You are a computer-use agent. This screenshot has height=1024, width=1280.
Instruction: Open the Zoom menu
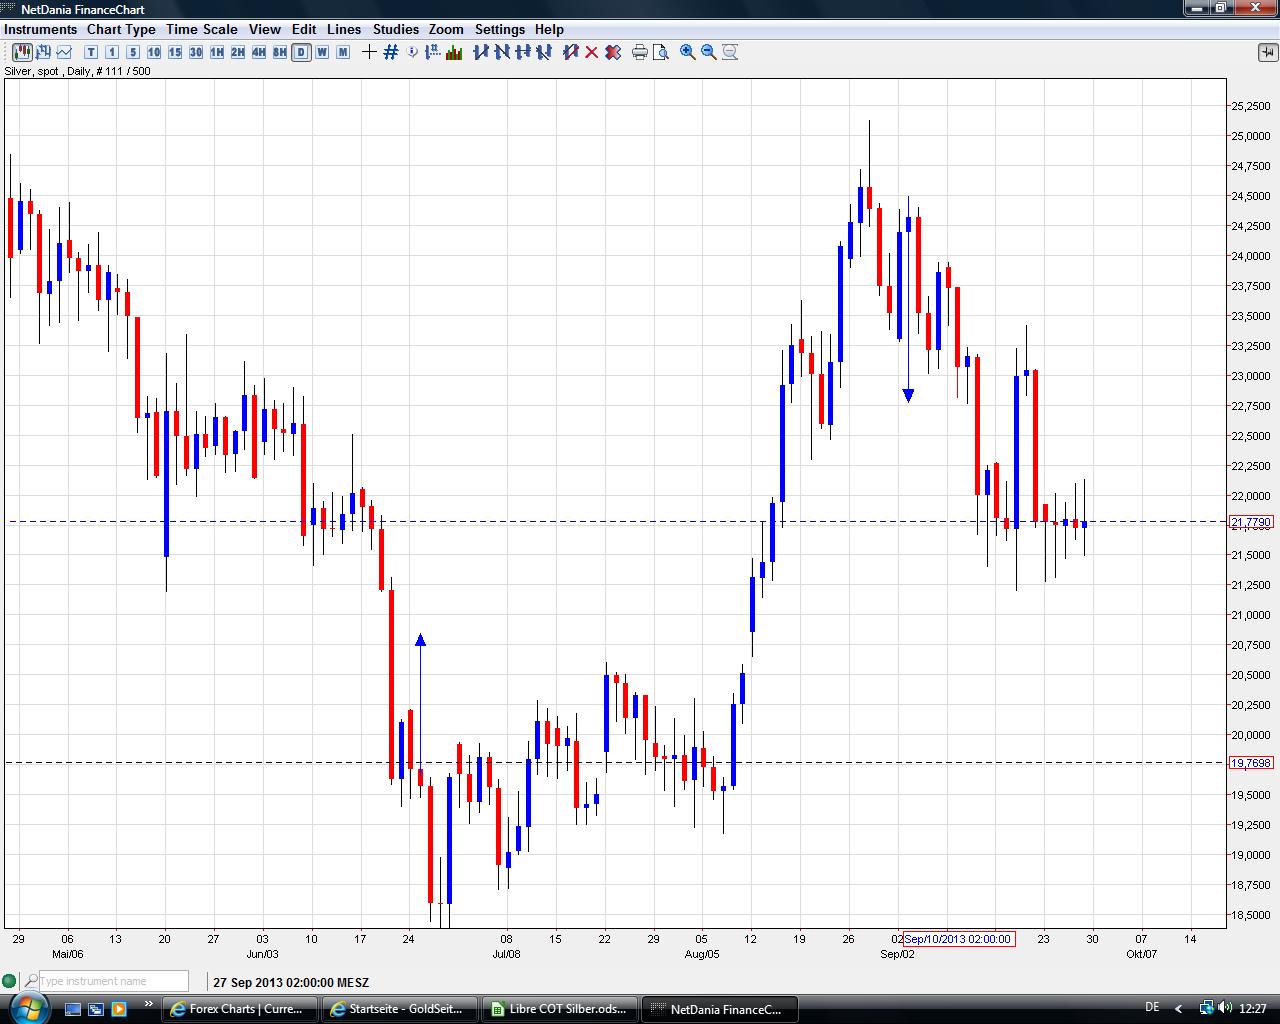pos(446,29)
